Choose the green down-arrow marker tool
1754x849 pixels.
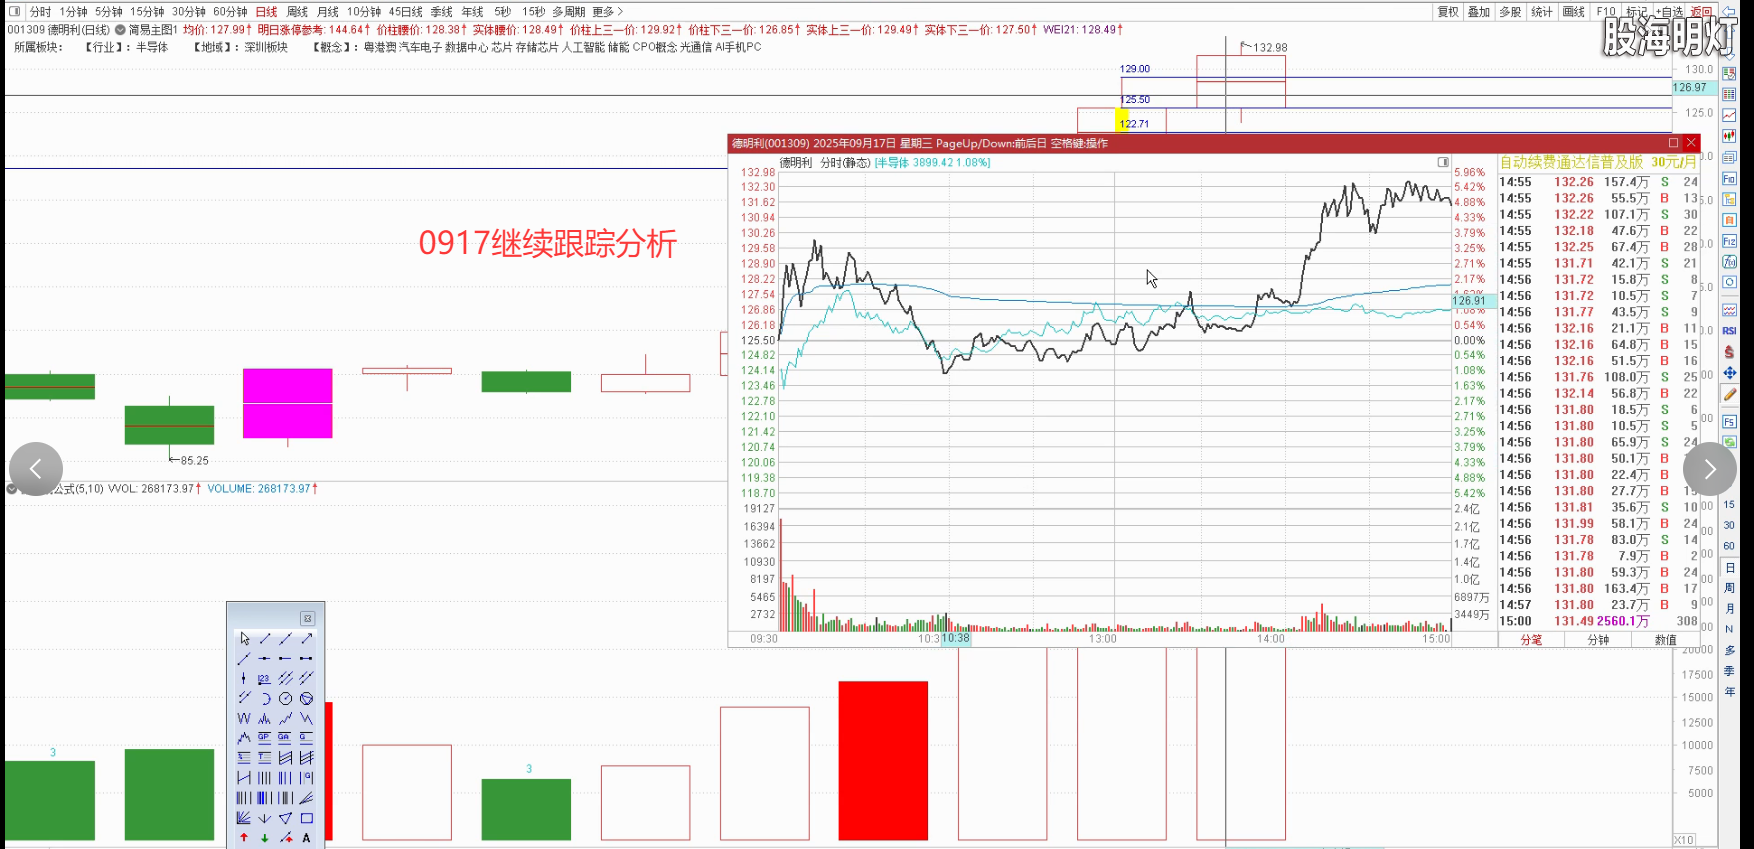pos(265,838)
